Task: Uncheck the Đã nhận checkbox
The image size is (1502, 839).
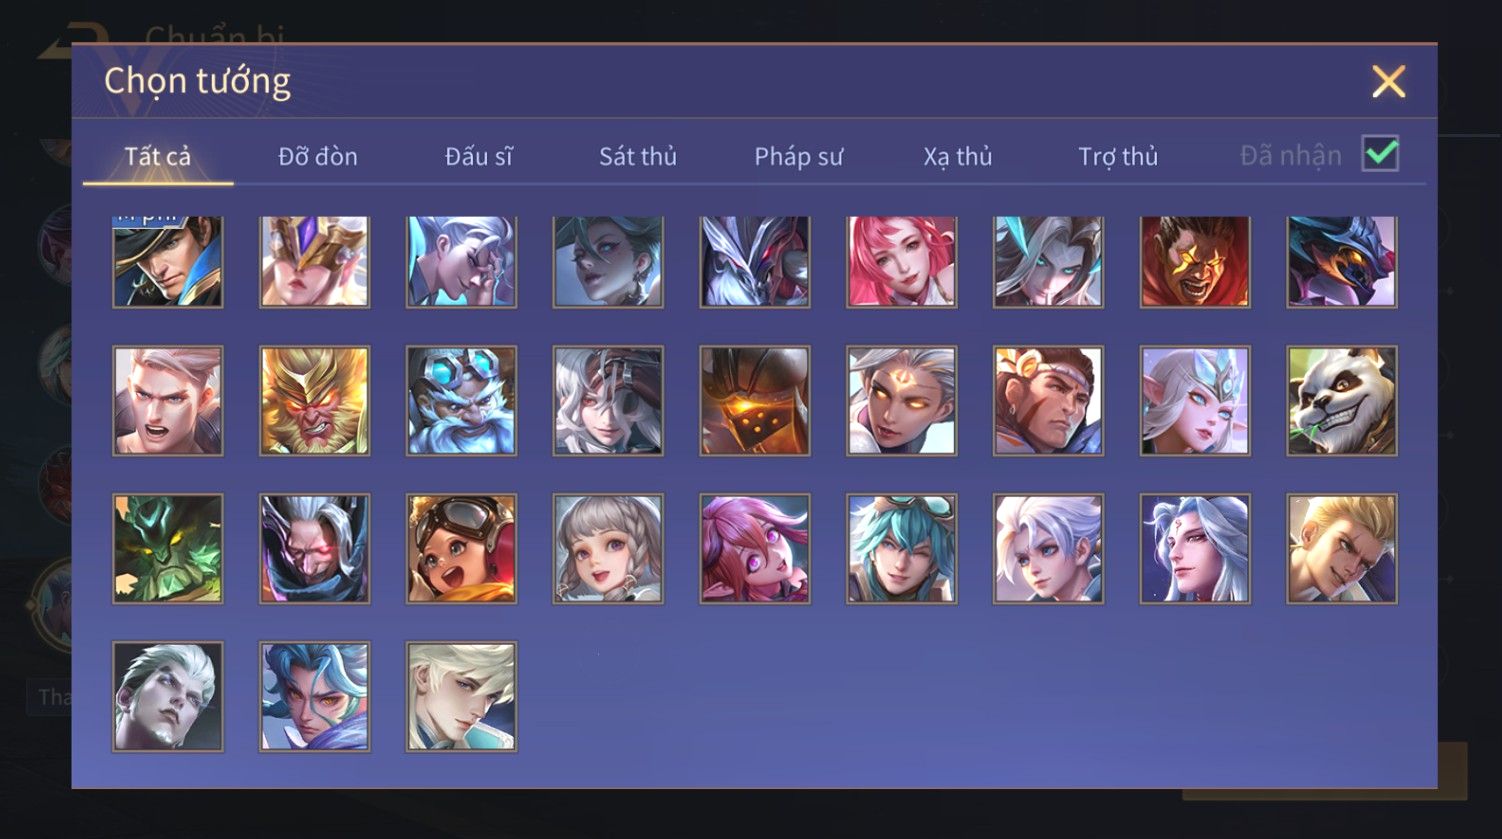Action: coord(1380,154)
